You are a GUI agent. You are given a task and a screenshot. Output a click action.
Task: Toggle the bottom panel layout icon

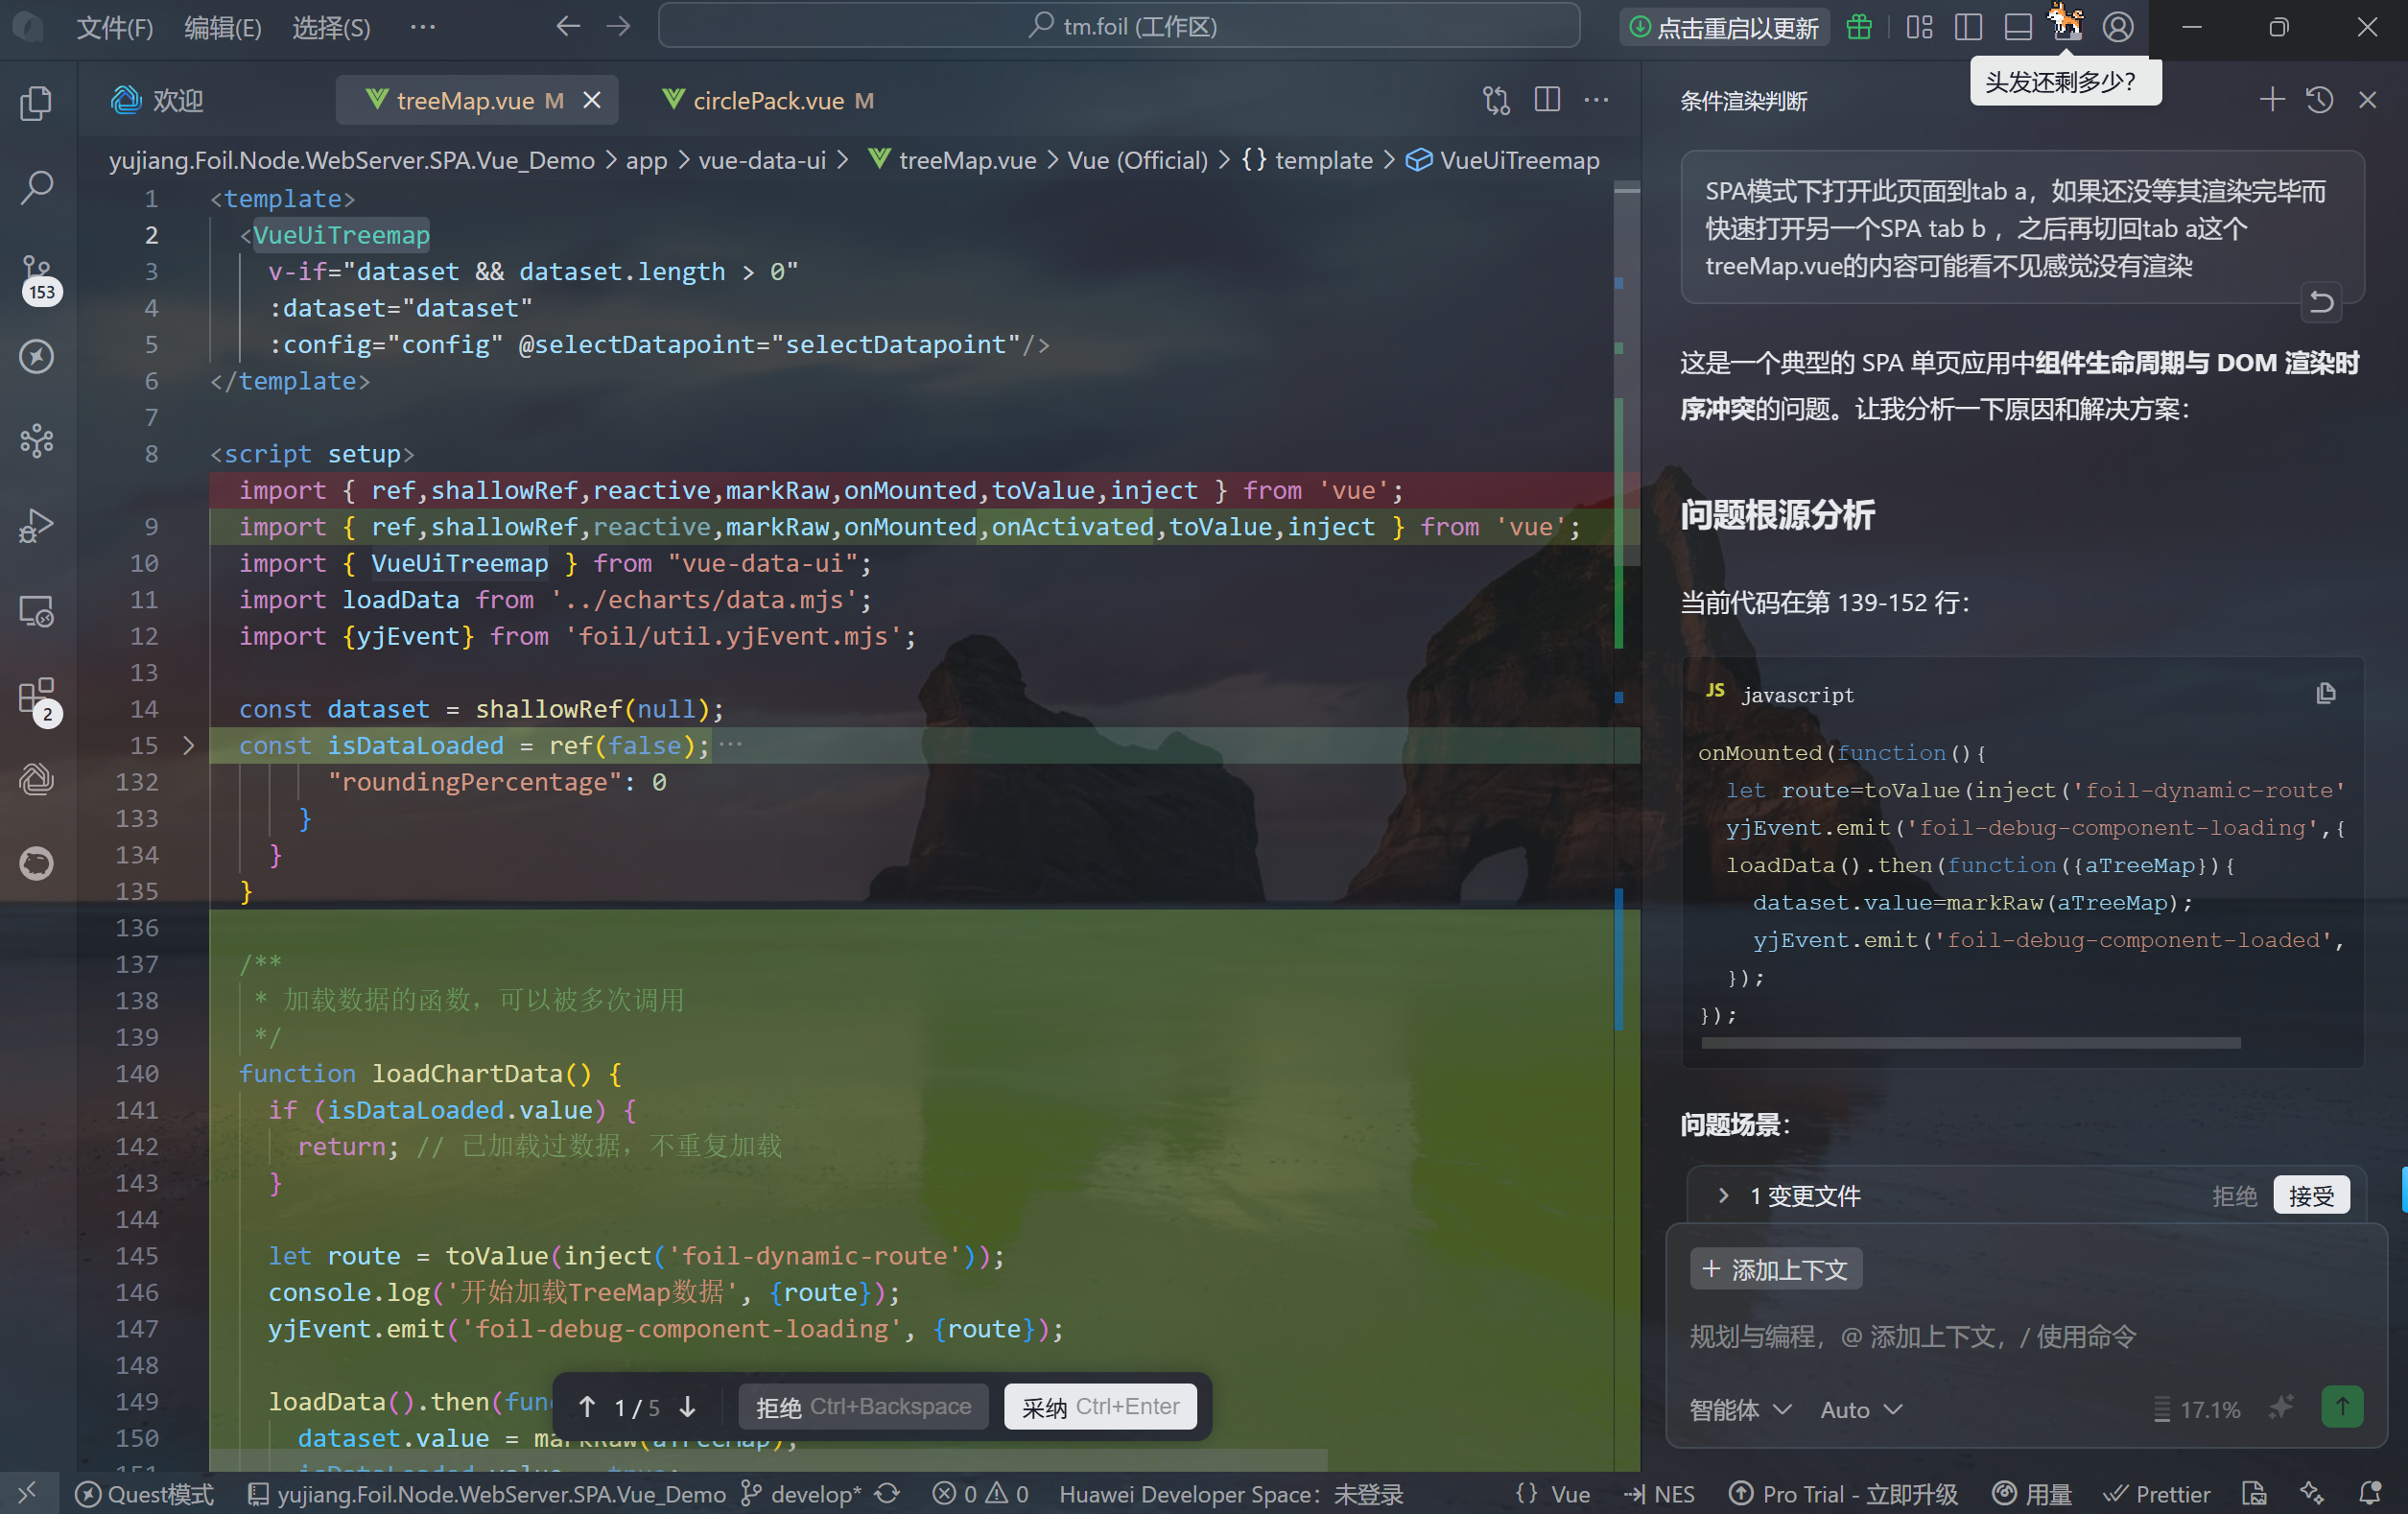pyautogui.click(x=2018, y=27)
